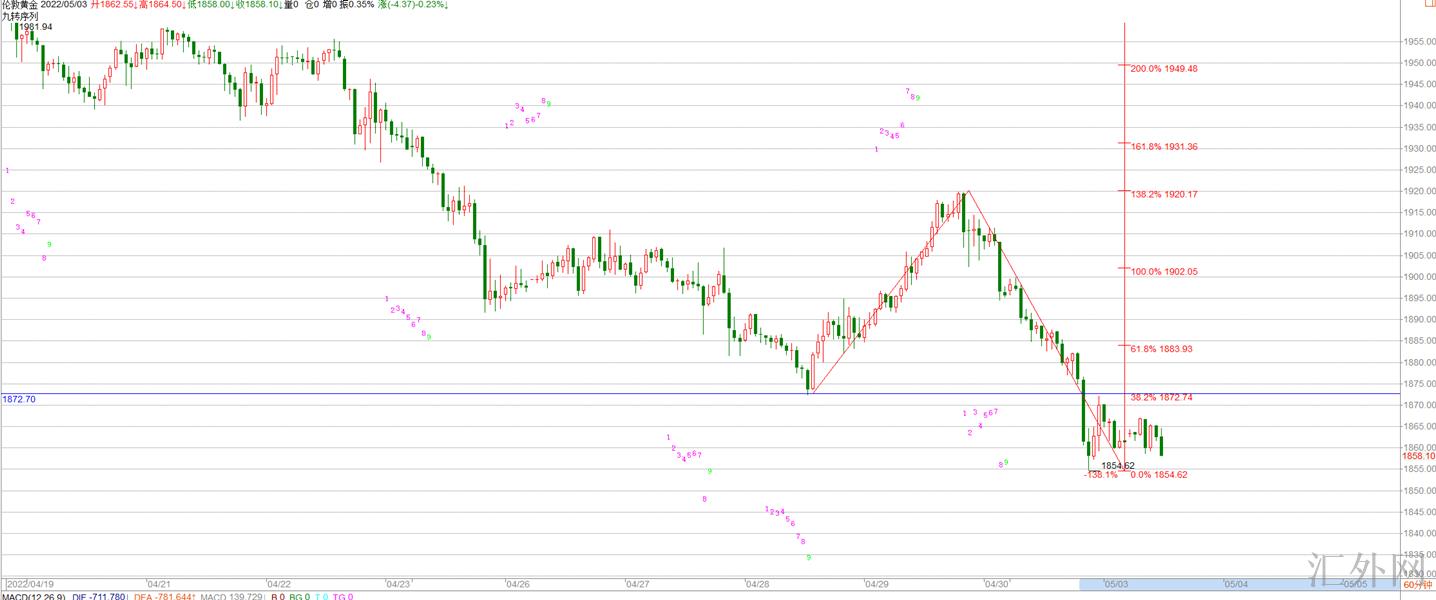Click the MACD(12,26,9) indicator label

coord(33,596)
